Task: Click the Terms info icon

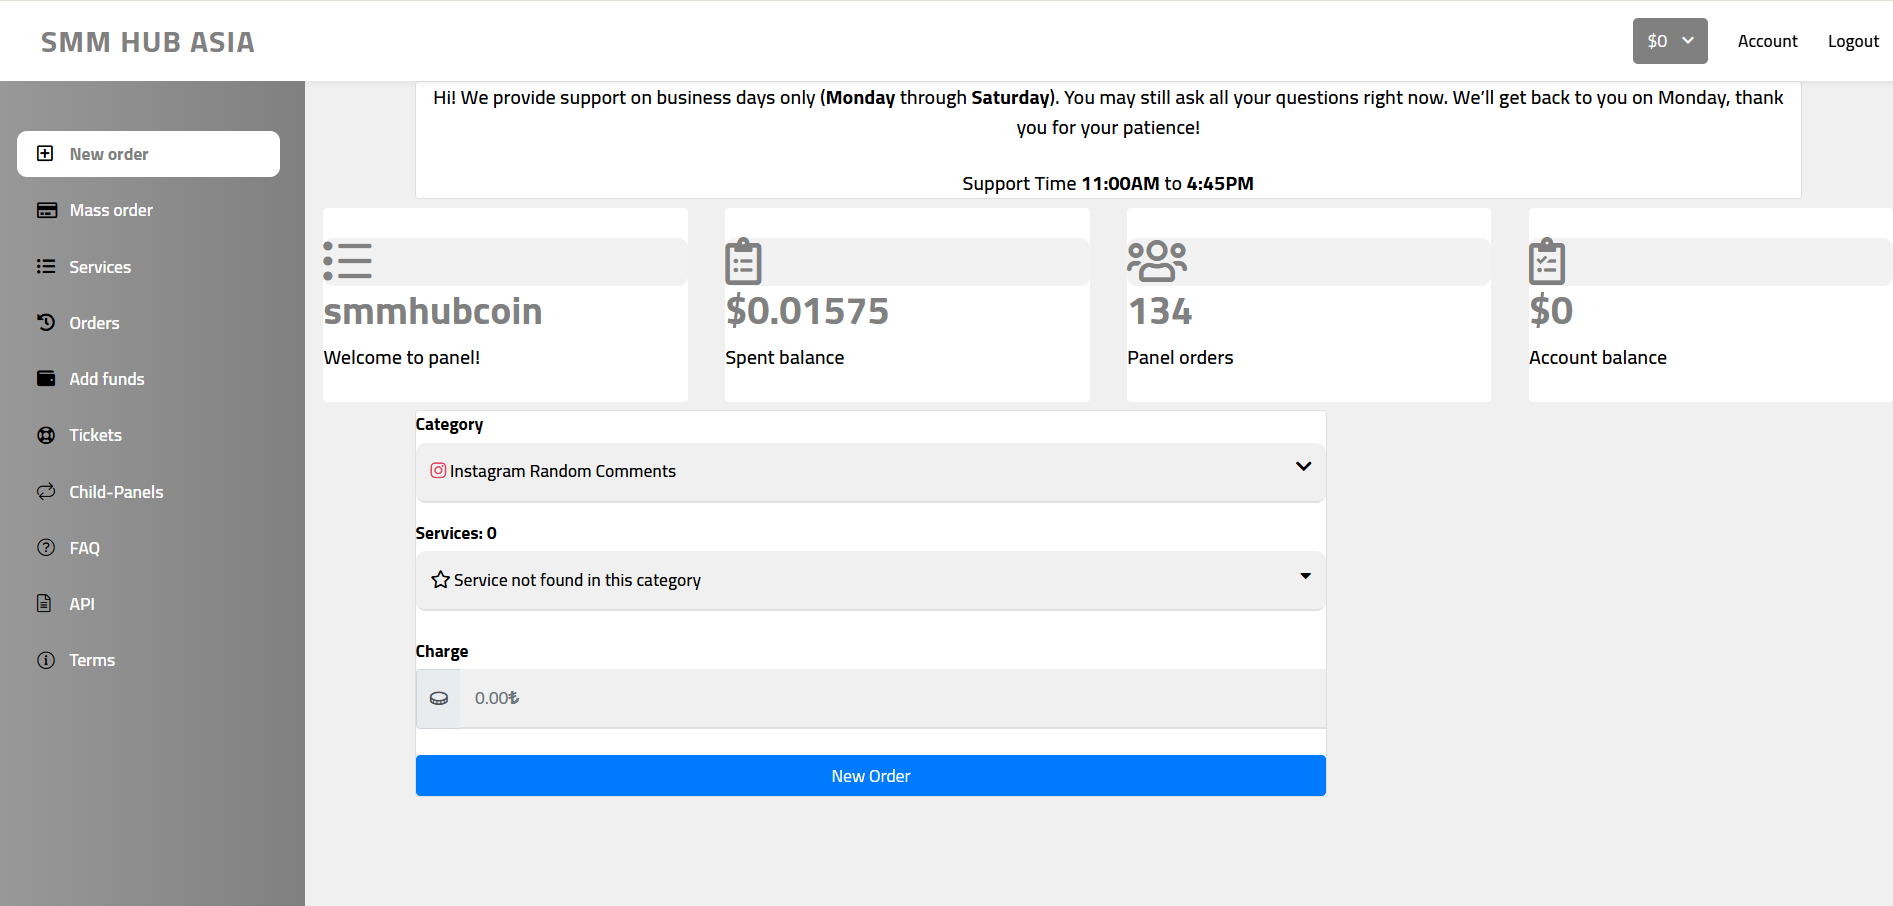Action: (x=46, y=660)
